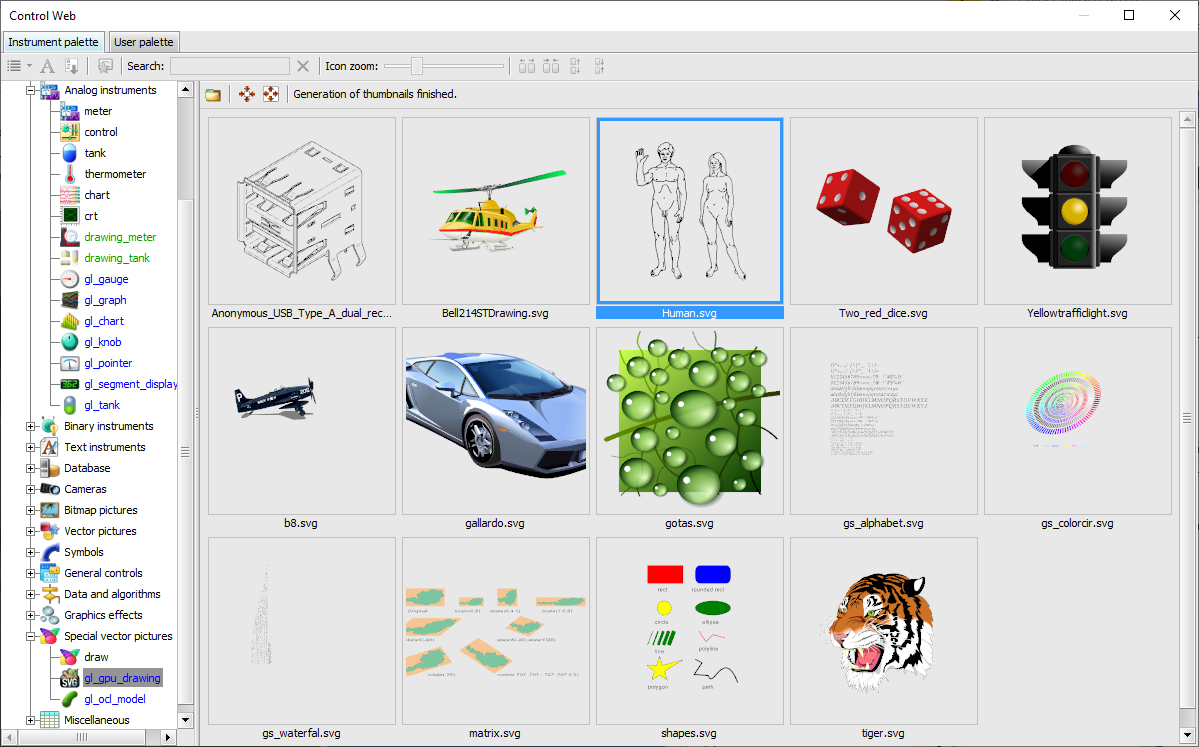The height and width of the screenshot is (747, 1199).
Task: Select the gl_knob instrument icon
Action: pos(69,342)
